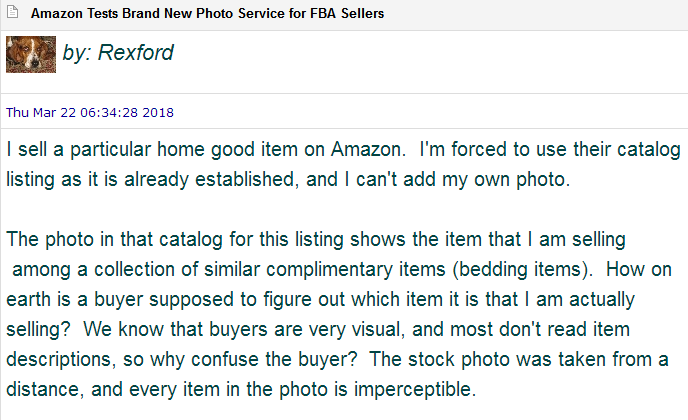Screen dimensions: 688x420
Task: Click the word "photo." ending first paragraph
Action: (x=543, y=181)
